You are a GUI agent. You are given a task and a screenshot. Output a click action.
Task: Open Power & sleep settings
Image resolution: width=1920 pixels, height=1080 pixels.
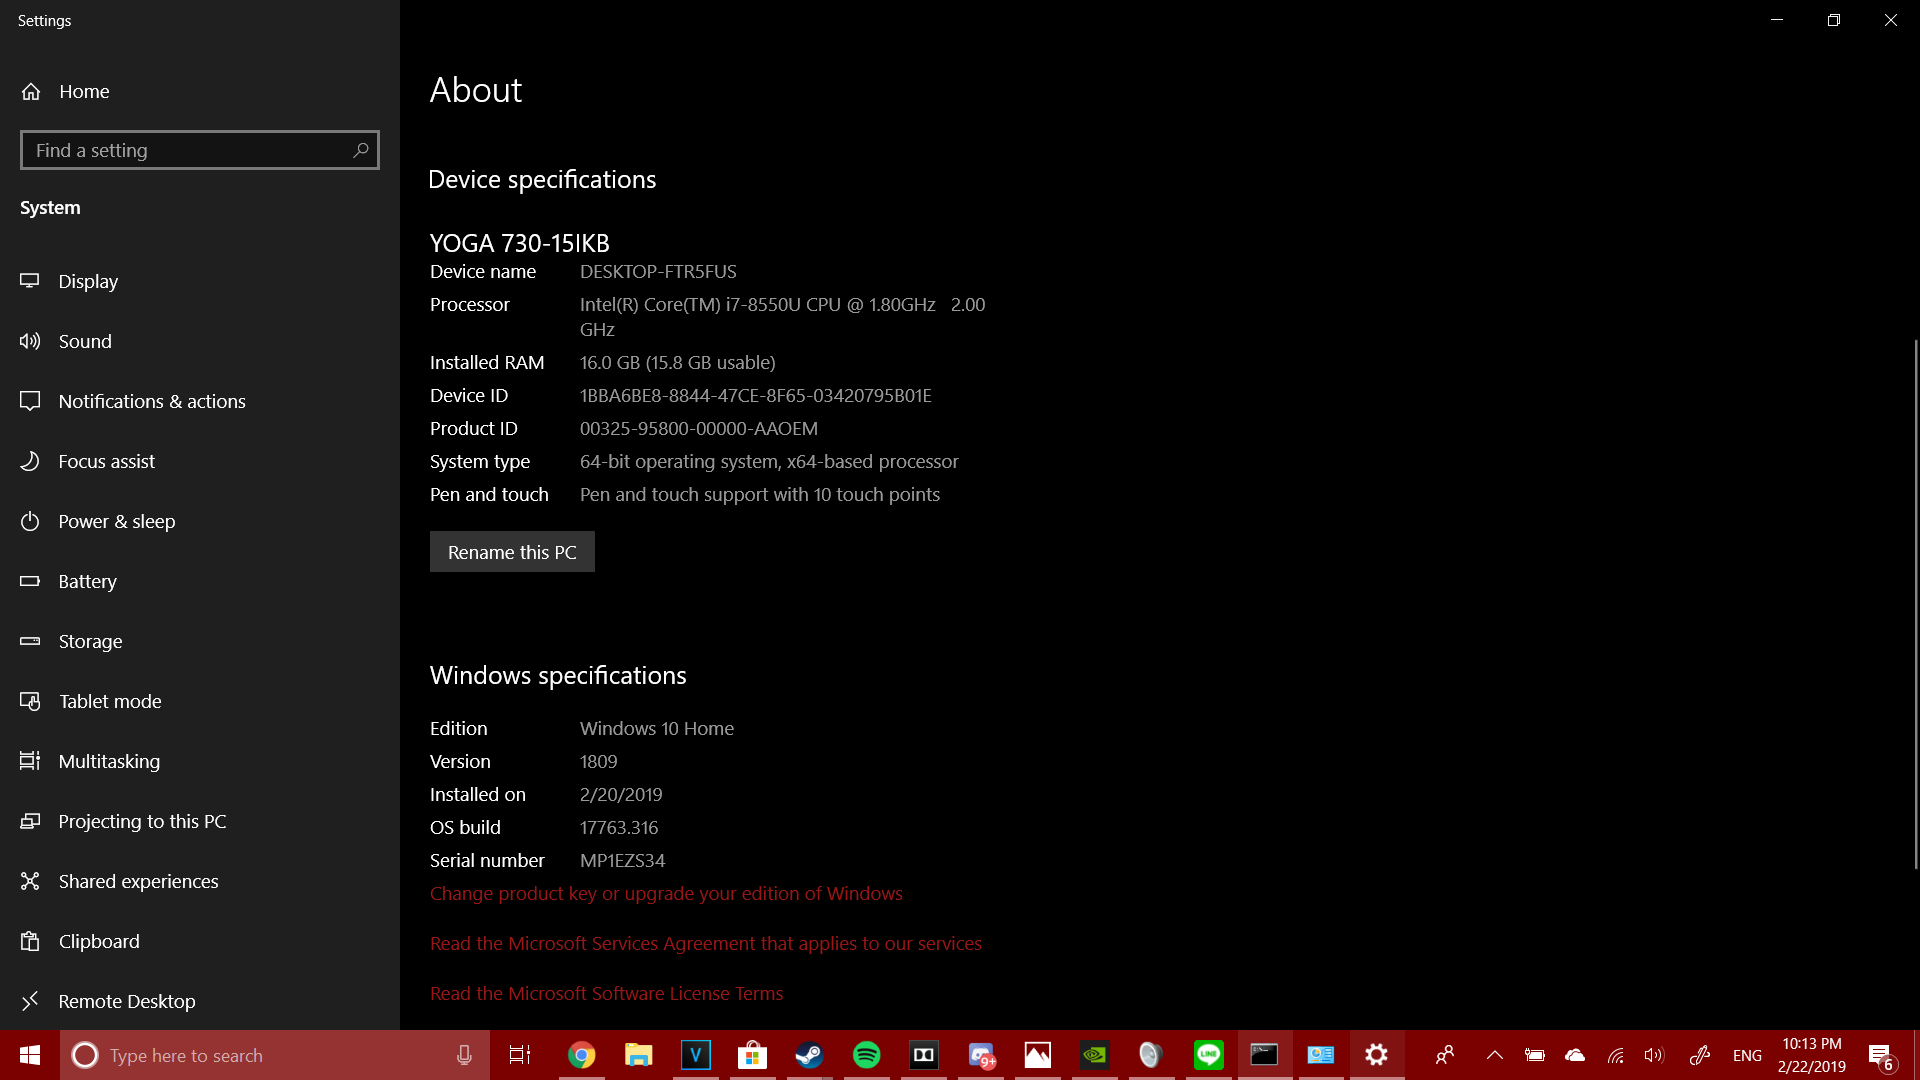(117, 521)
